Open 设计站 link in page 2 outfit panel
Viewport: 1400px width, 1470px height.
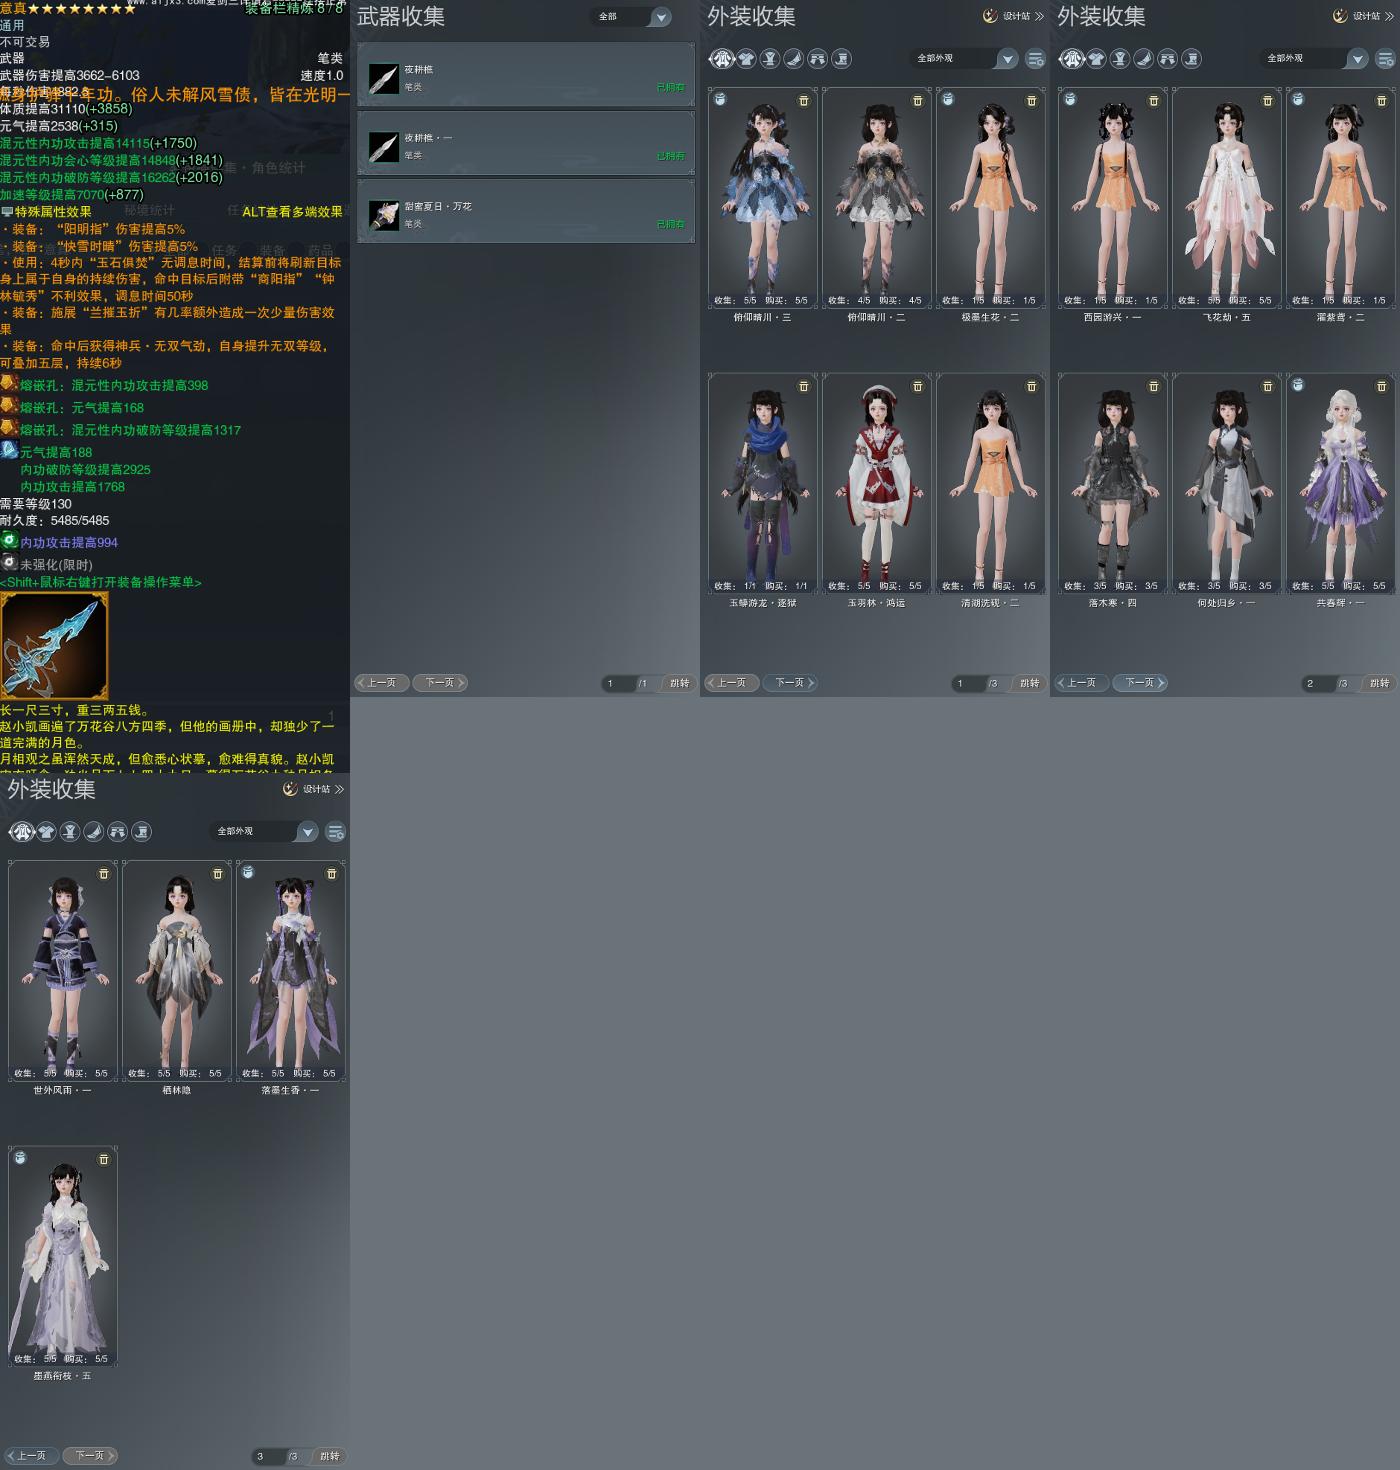(x=1364, y=16)
